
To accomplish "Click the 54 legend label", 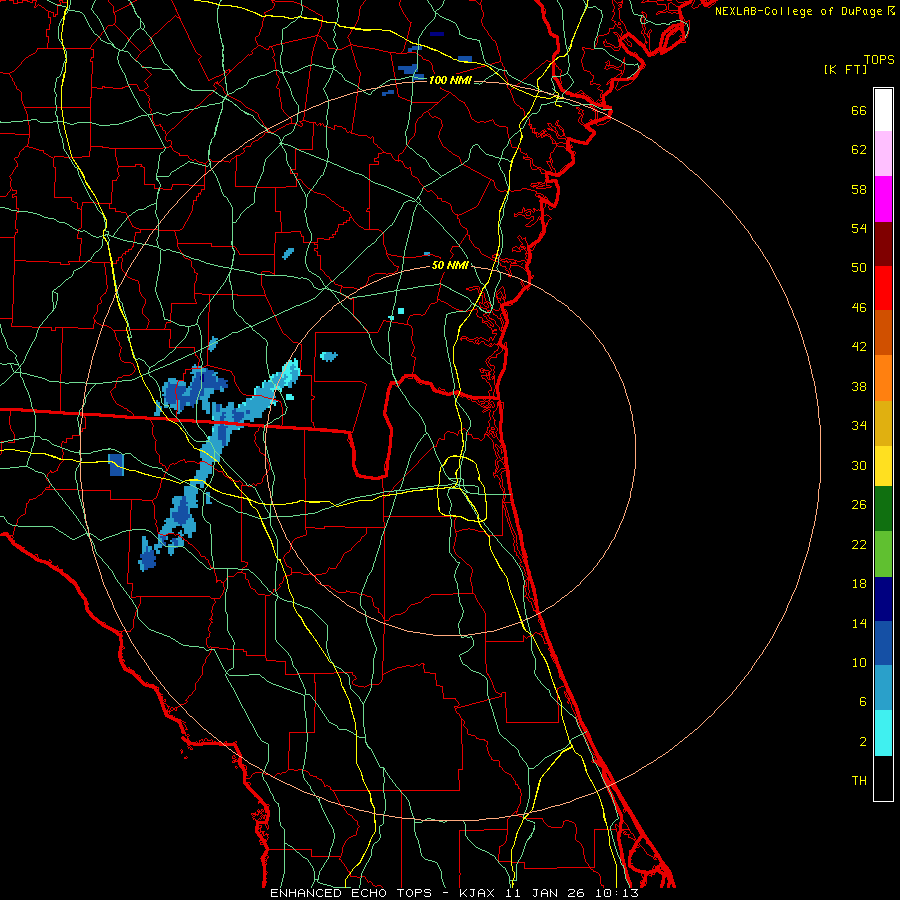I will click(x=859, y=228).
